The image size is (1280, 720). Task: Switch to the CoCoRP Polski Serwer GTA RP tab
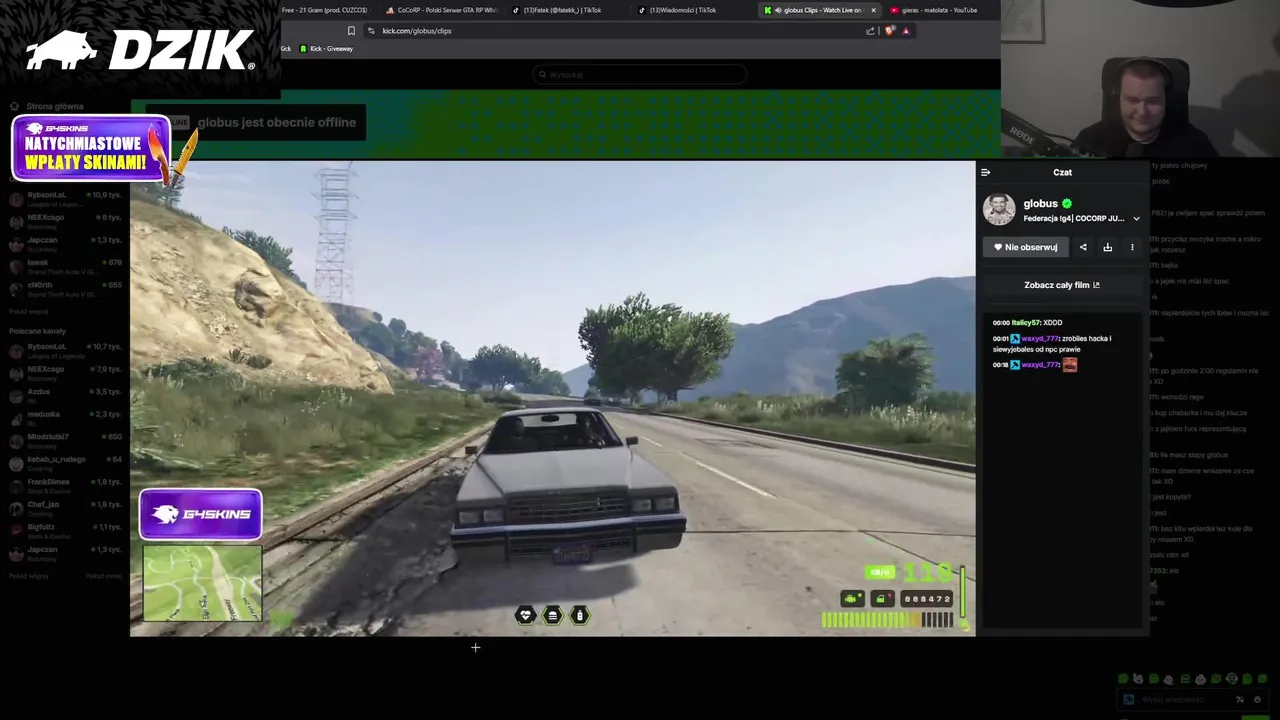pos(442,10)
